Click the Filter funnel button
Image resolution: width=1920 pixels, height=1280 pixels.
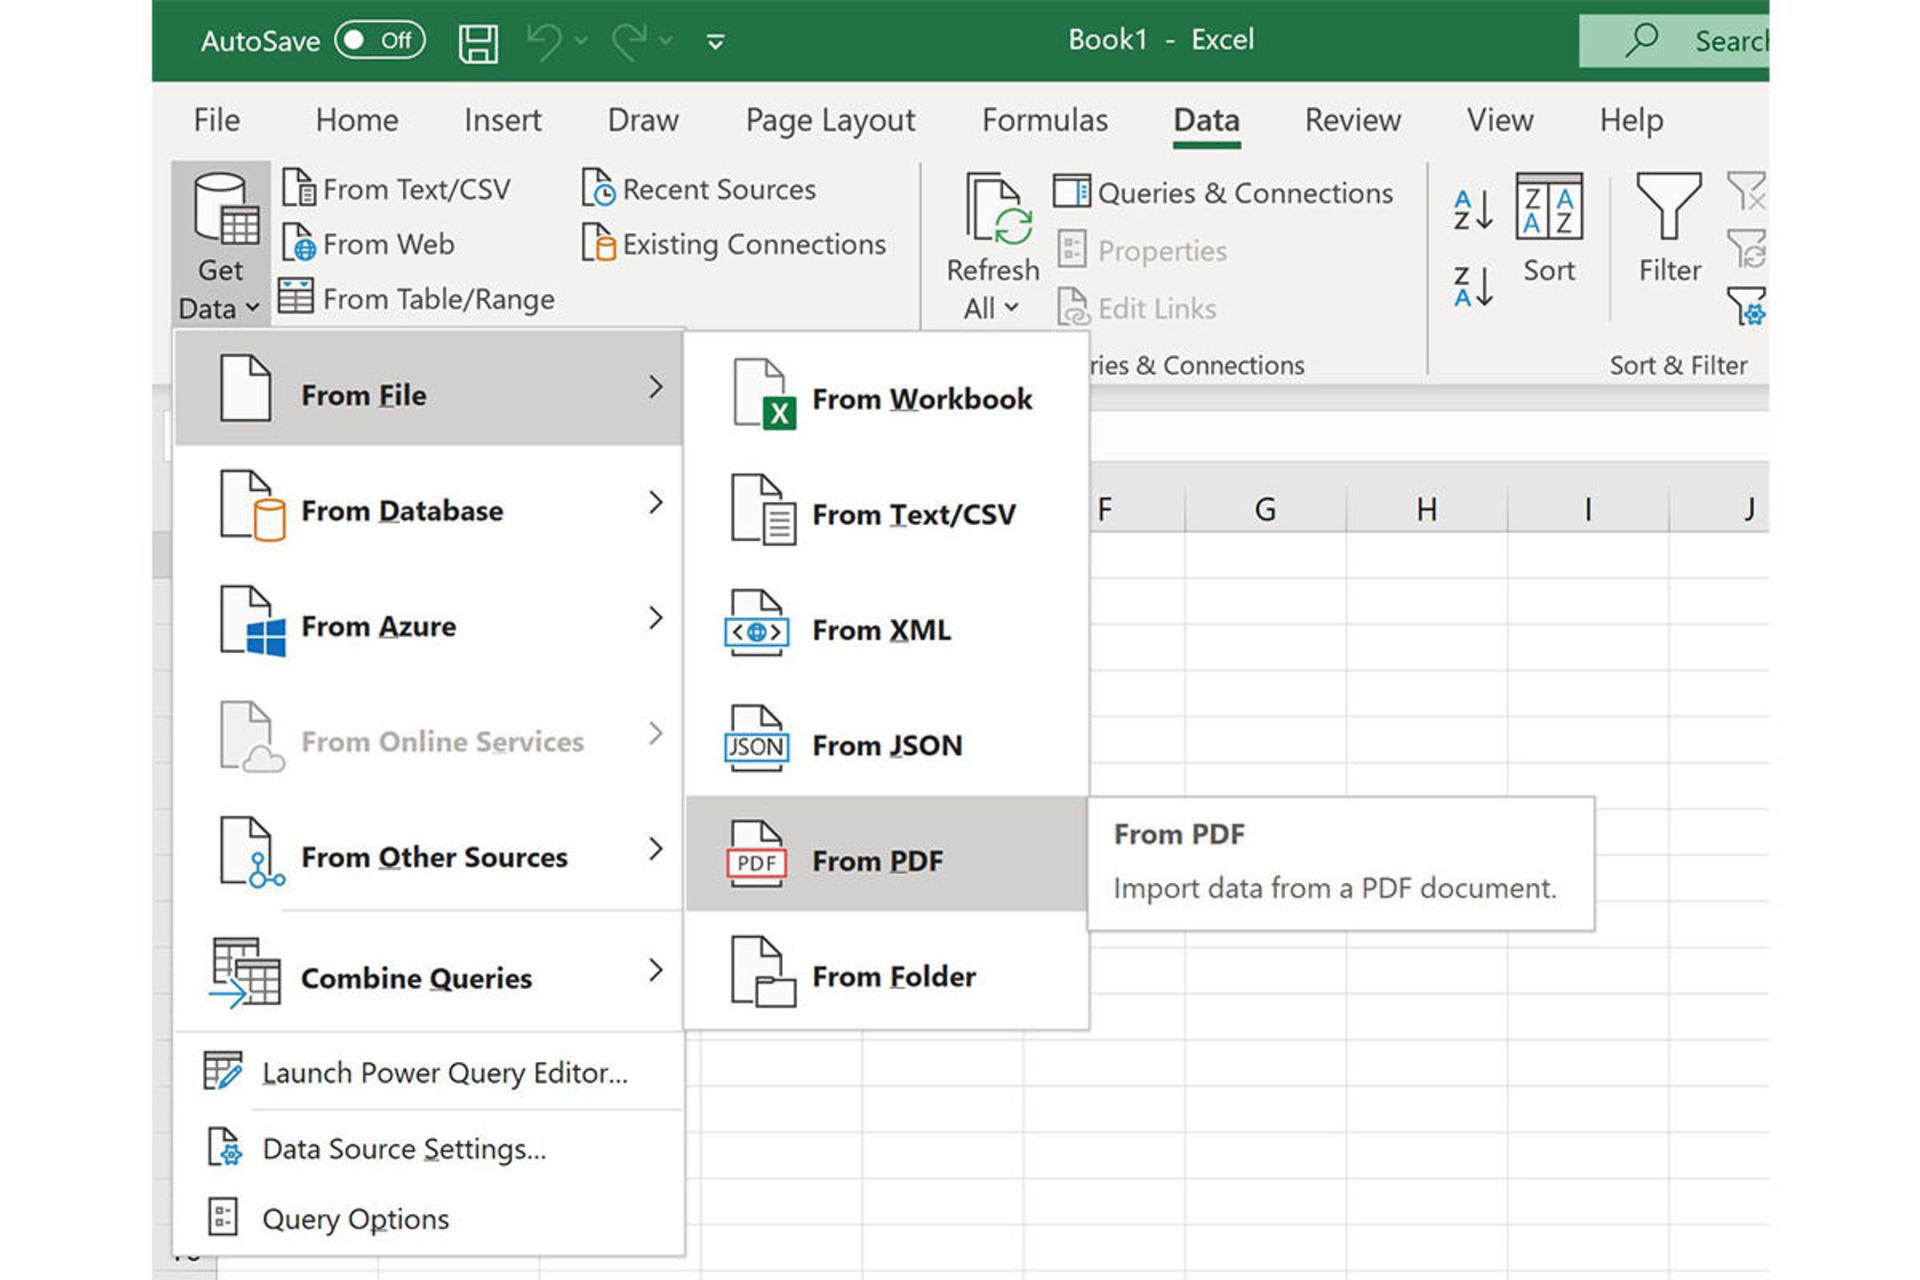(1669, 230)
